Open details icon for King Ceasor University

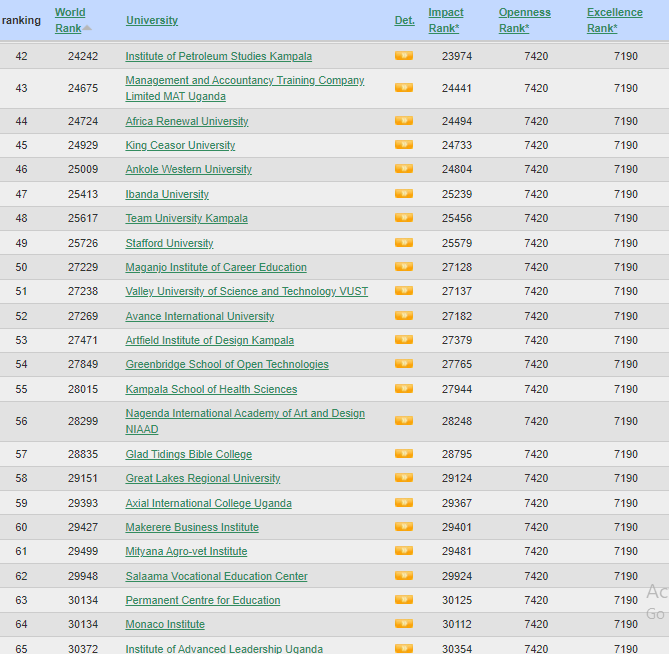404,145
